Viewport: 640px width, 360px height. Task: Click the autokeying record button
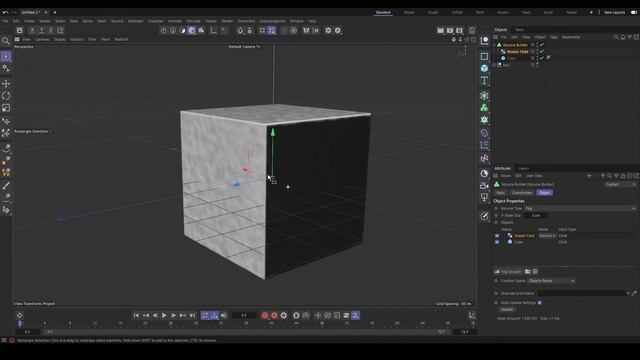(274, 316)
